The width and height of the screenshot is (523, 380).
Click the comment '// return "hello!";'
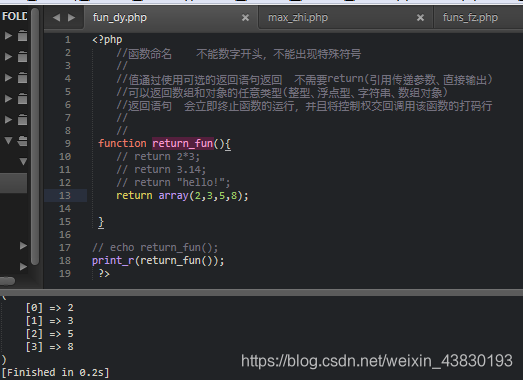tap(173, 182)
